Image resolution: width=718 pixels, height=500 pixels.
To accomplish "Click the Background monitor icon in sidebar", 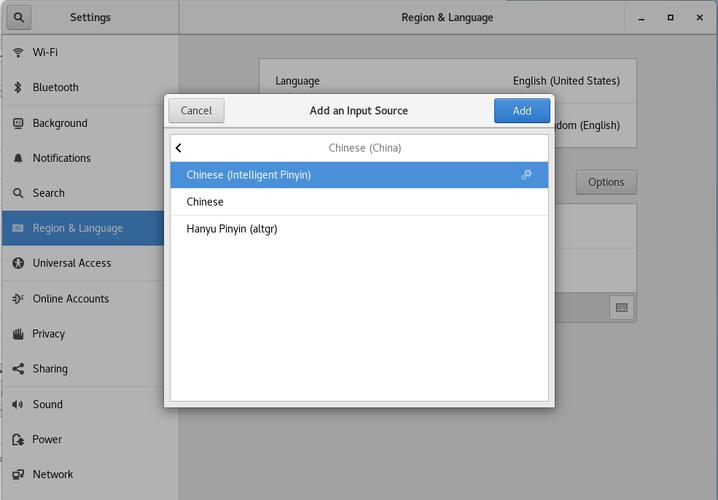I will click(x=18, y=123).
